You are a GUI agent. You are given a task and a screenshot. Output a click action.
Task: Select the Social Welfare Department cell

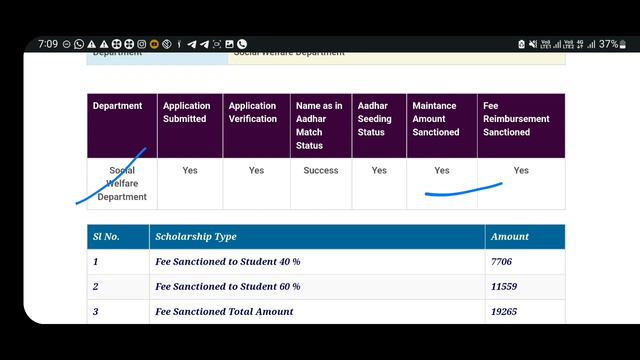coord(122,184)
